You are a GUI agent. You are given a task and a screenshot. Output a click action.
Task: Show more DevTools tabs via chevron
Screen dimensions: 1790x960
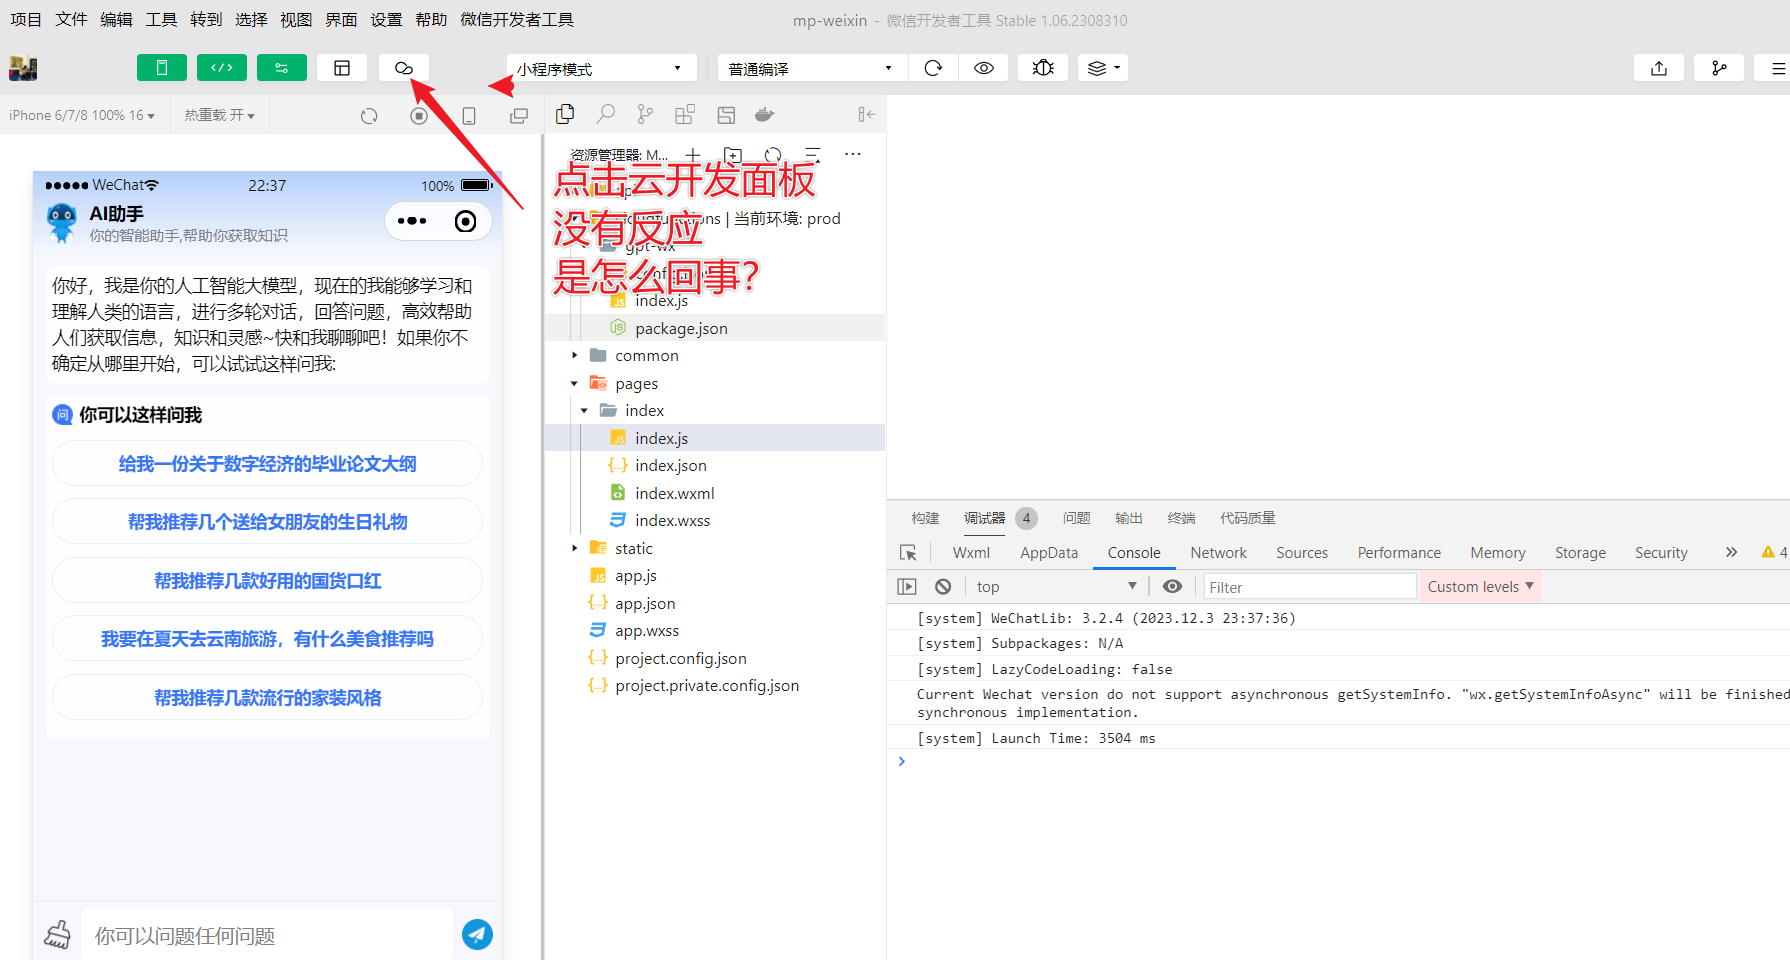[x=1731, y=552]
